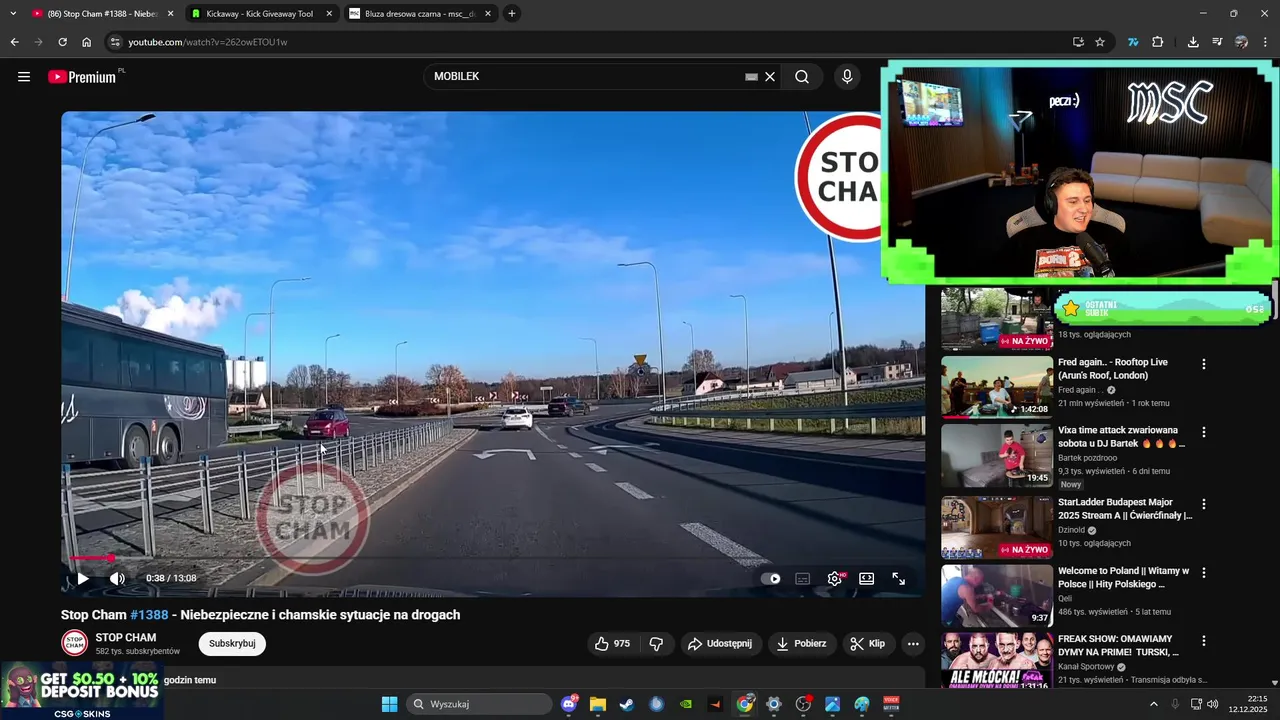Download video with Pobierz

(802, 644)
